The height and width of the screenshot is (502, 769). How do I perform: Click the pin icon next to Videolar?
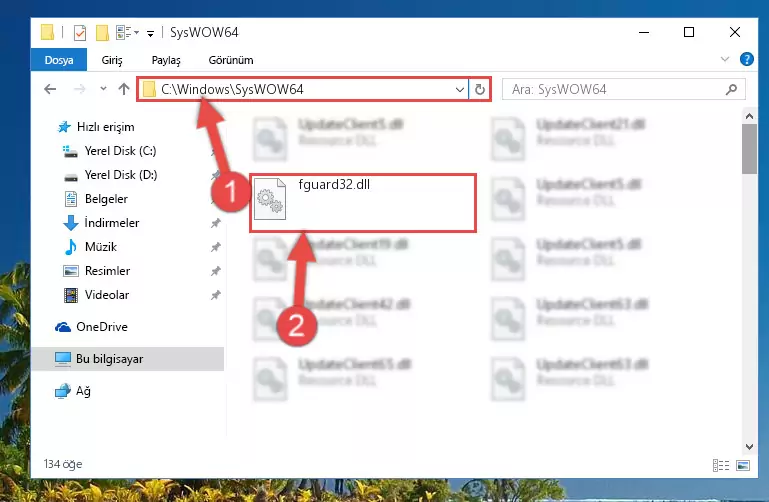point(216,295)
